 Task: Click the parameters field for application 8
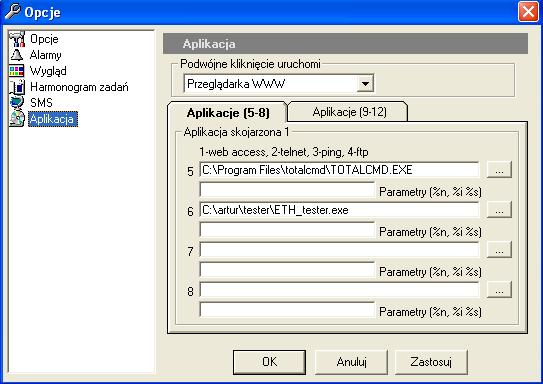(x=287, y=310)
